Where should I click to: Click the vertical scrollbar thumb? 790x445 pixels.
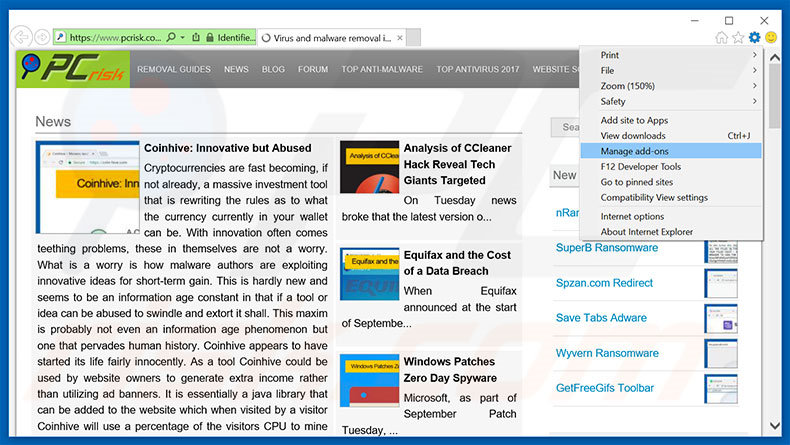[775, 96]
